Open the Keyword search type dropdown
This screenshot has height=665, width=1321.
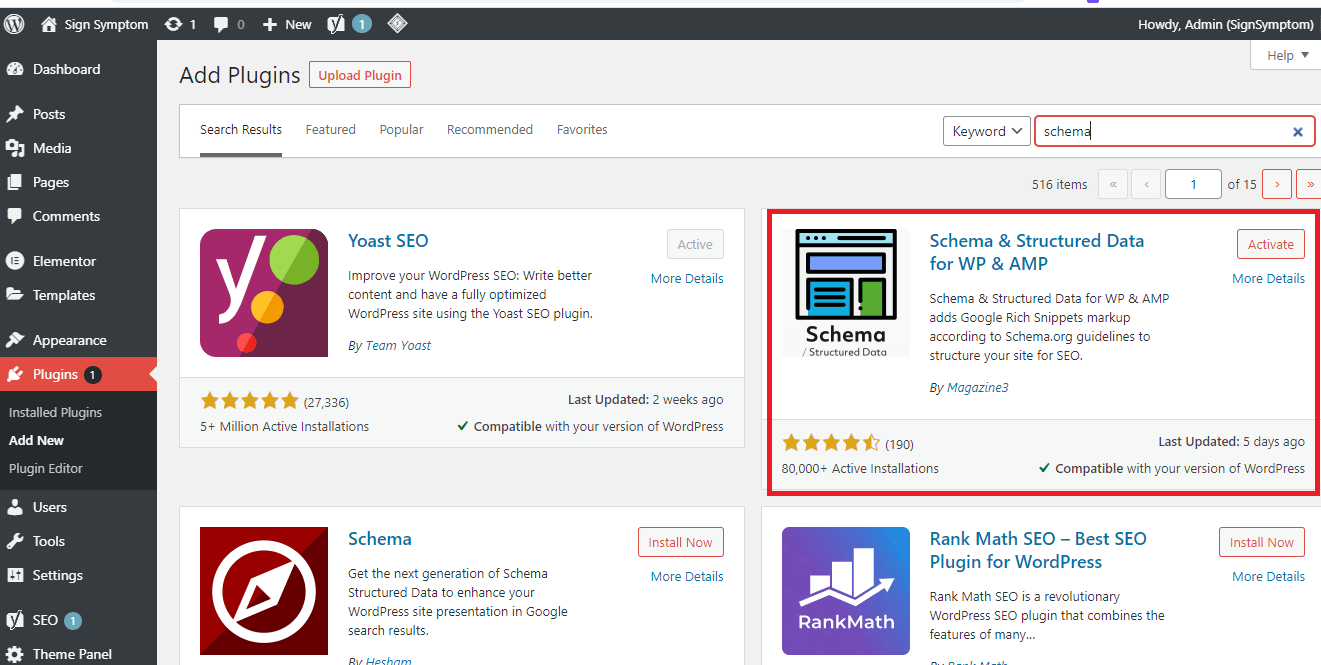click(987, 131)
